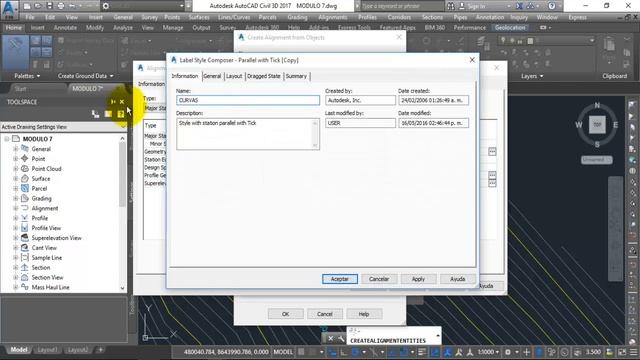Click the Mass Haul Line icon in tree
Screen dimensions: 640x360
[24, 287]
